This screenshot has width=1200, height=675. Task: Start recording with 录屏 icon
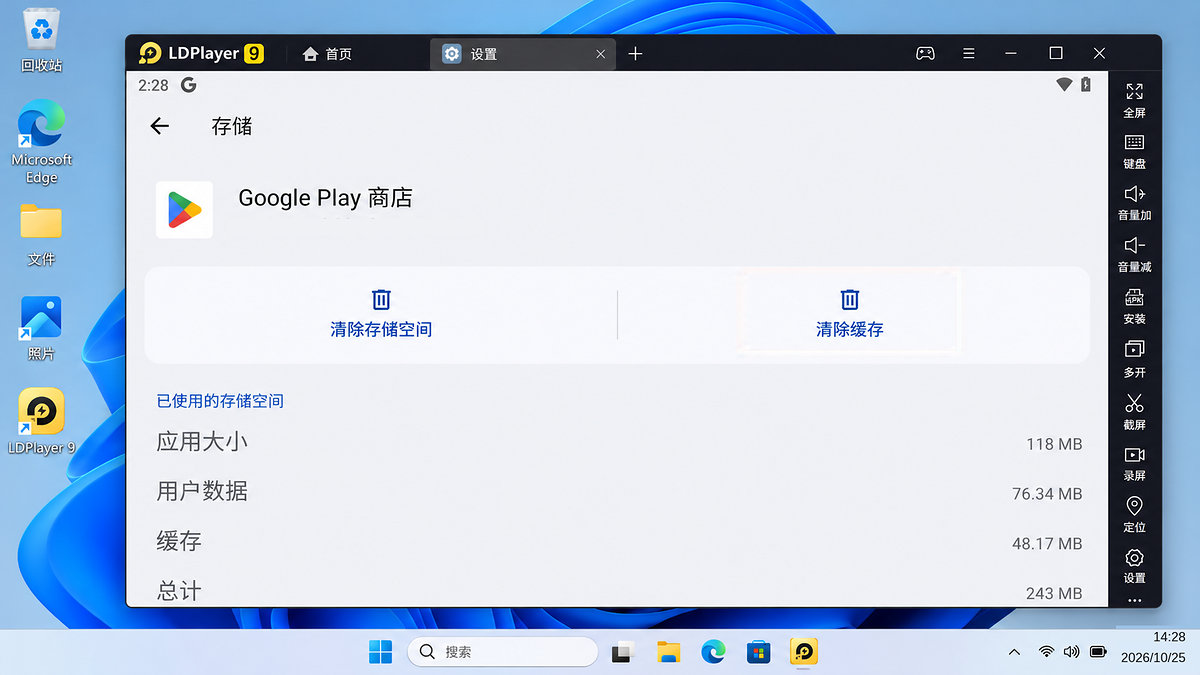[x=1134, y=464]
